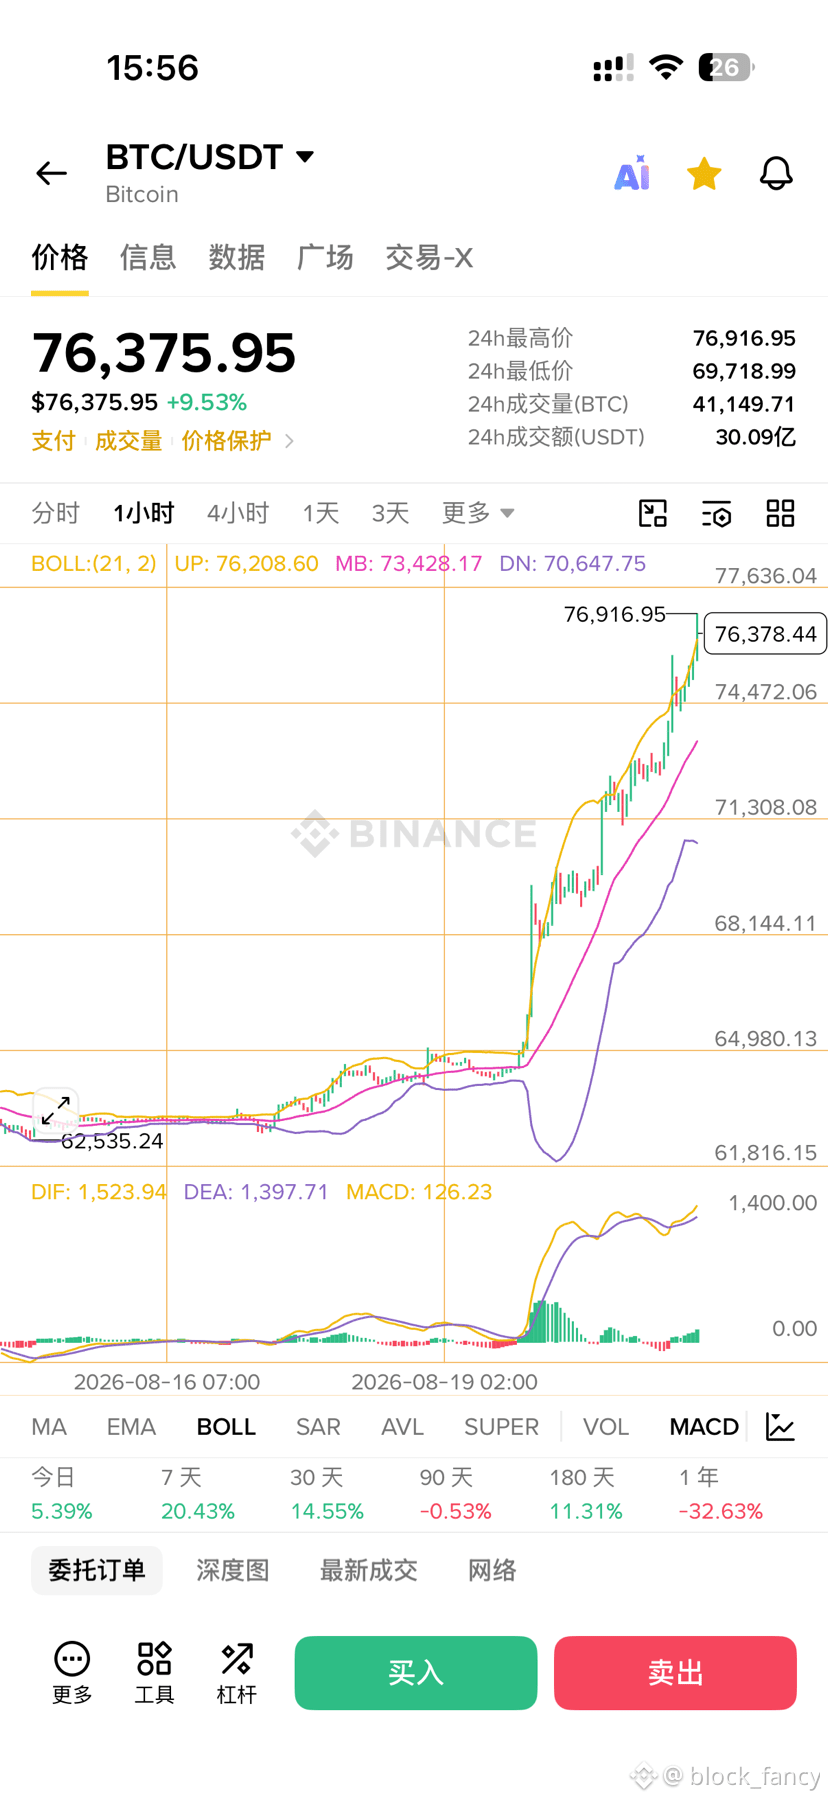Open the 支付 tag link
This screenshot has height=1801, width=828.
pyautogui.click(x=53, y=441)
